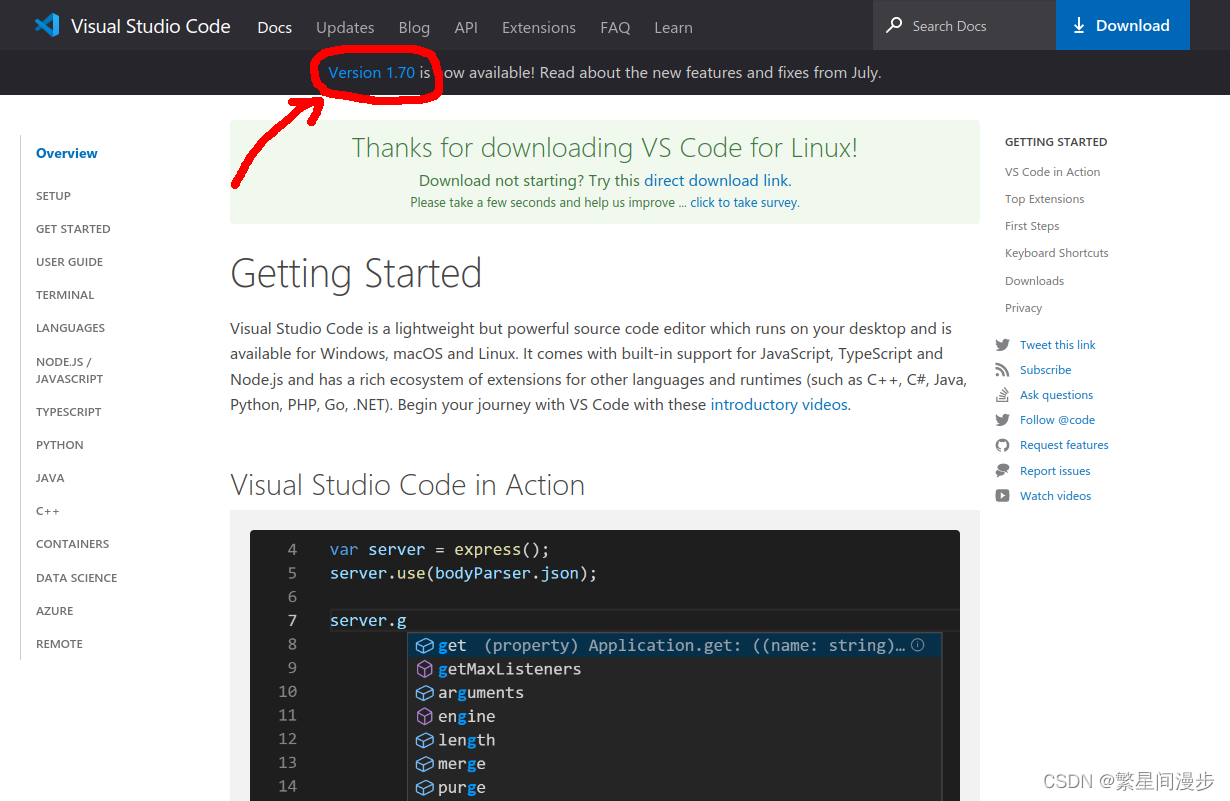Click the blue Download button
This screenshot has width=1230, height=801.
[1123, 25]
